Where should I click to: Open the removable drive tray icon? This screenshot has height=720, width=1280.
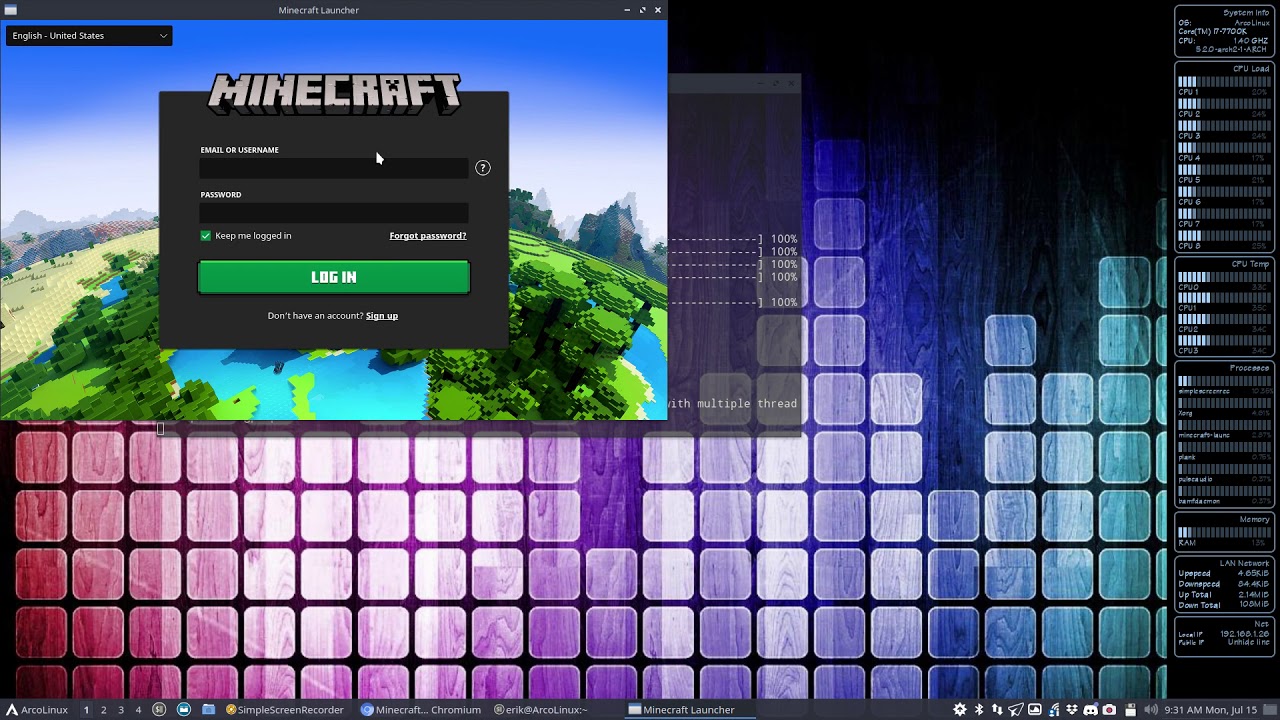[x=1131, y=710]
